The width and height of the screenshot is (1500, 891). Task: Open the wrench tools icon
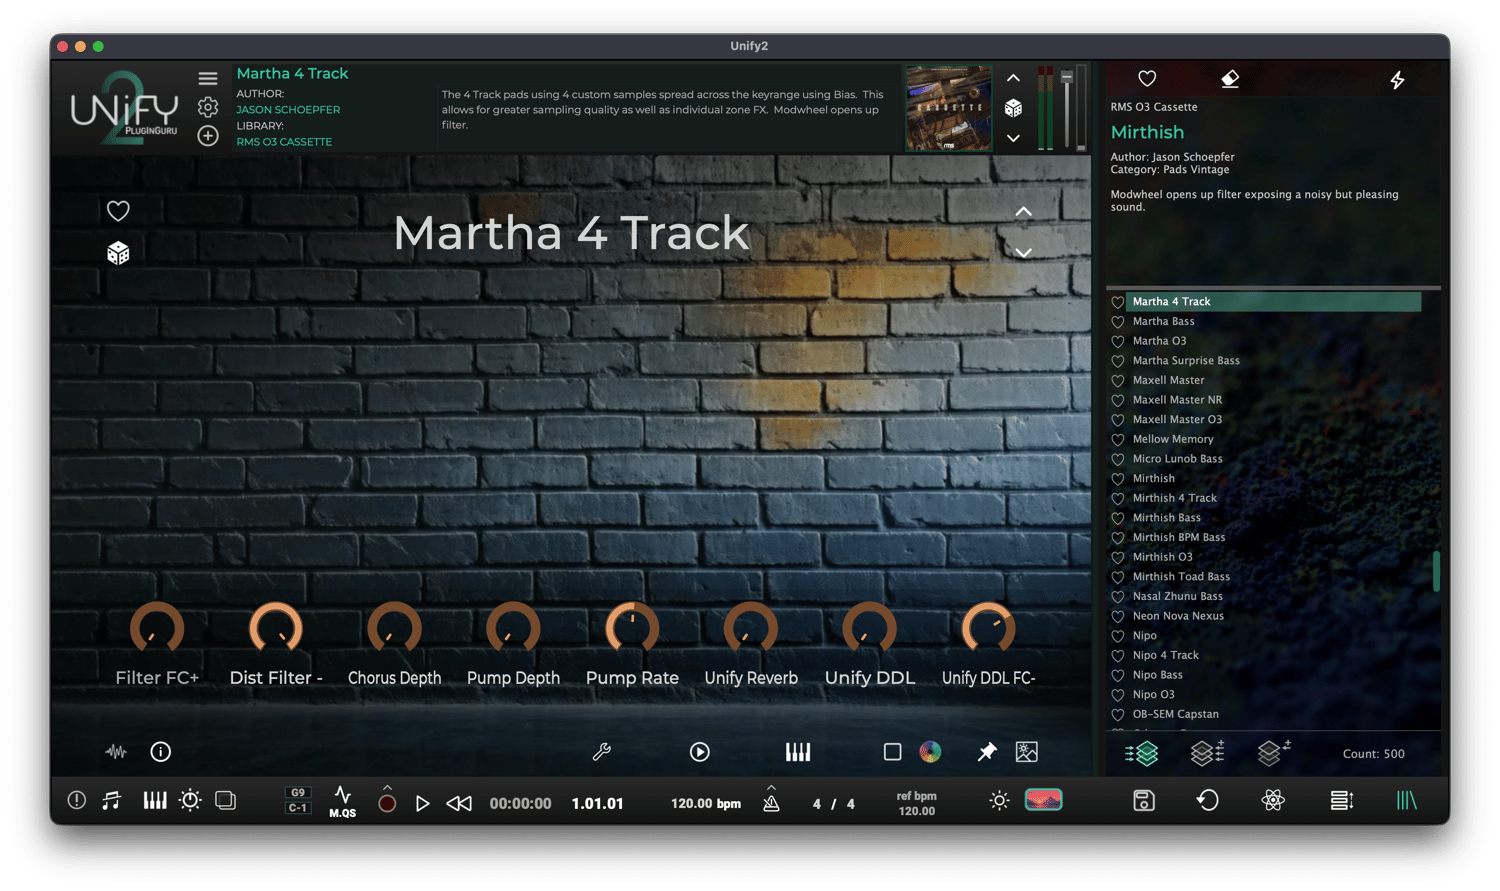tap(601, 752)
